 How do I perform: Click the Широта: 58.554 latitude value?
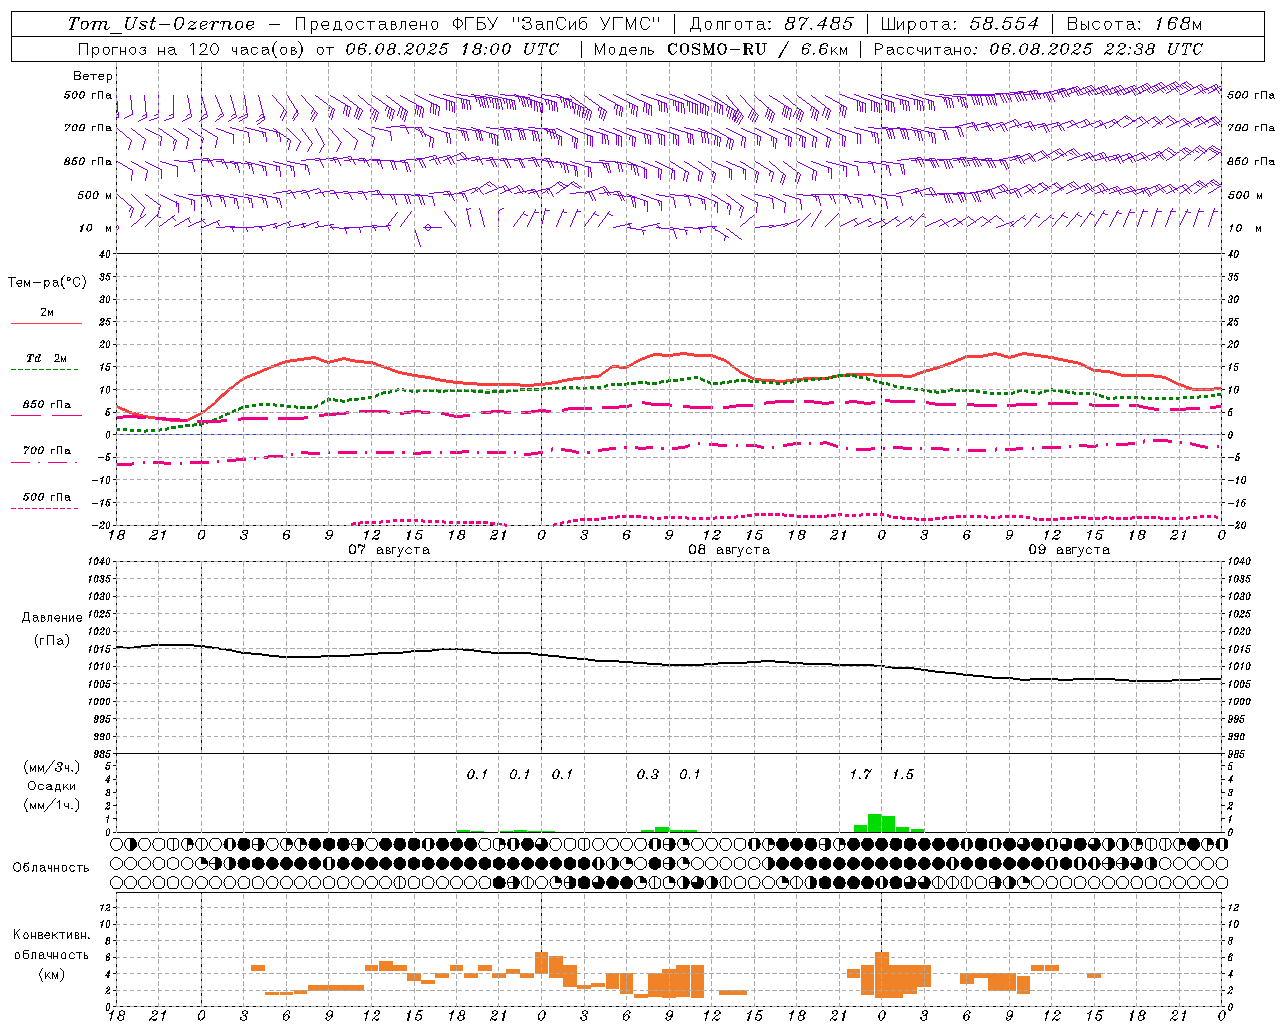coord(960,24)
